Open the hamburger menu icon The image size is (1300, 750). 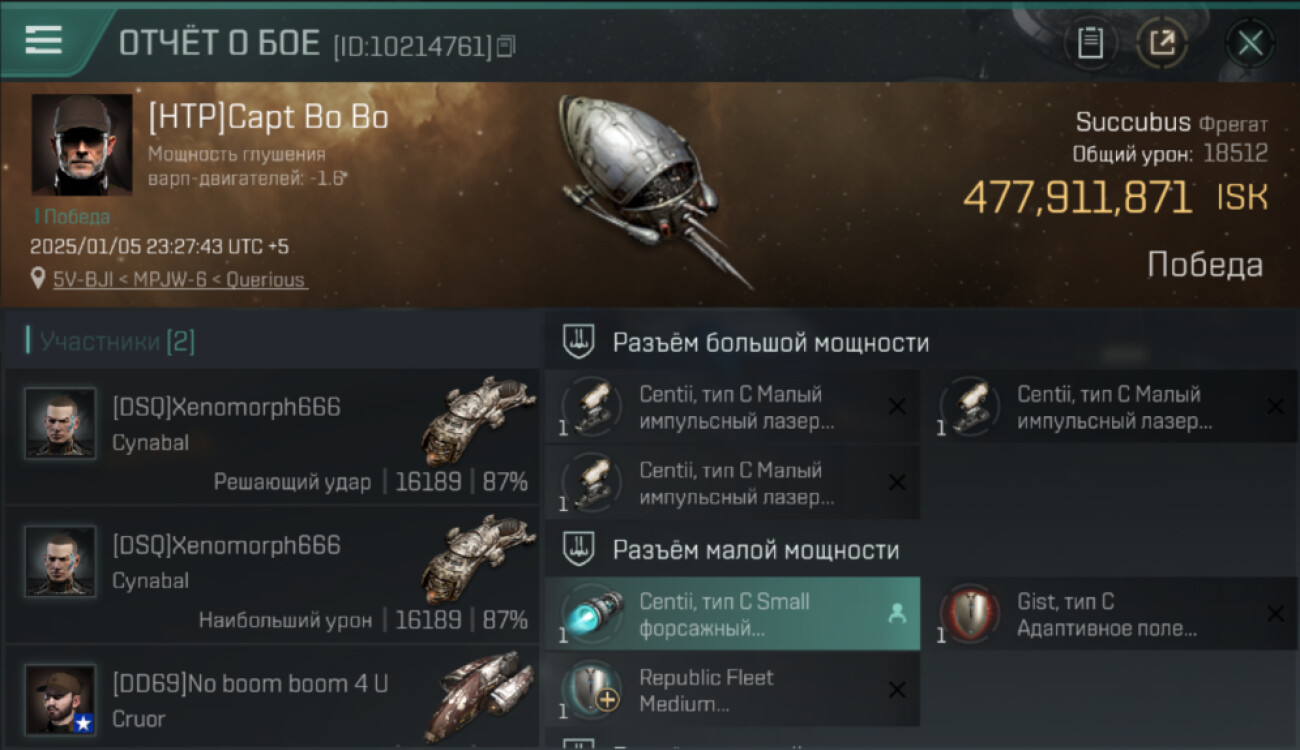point(43,39)
